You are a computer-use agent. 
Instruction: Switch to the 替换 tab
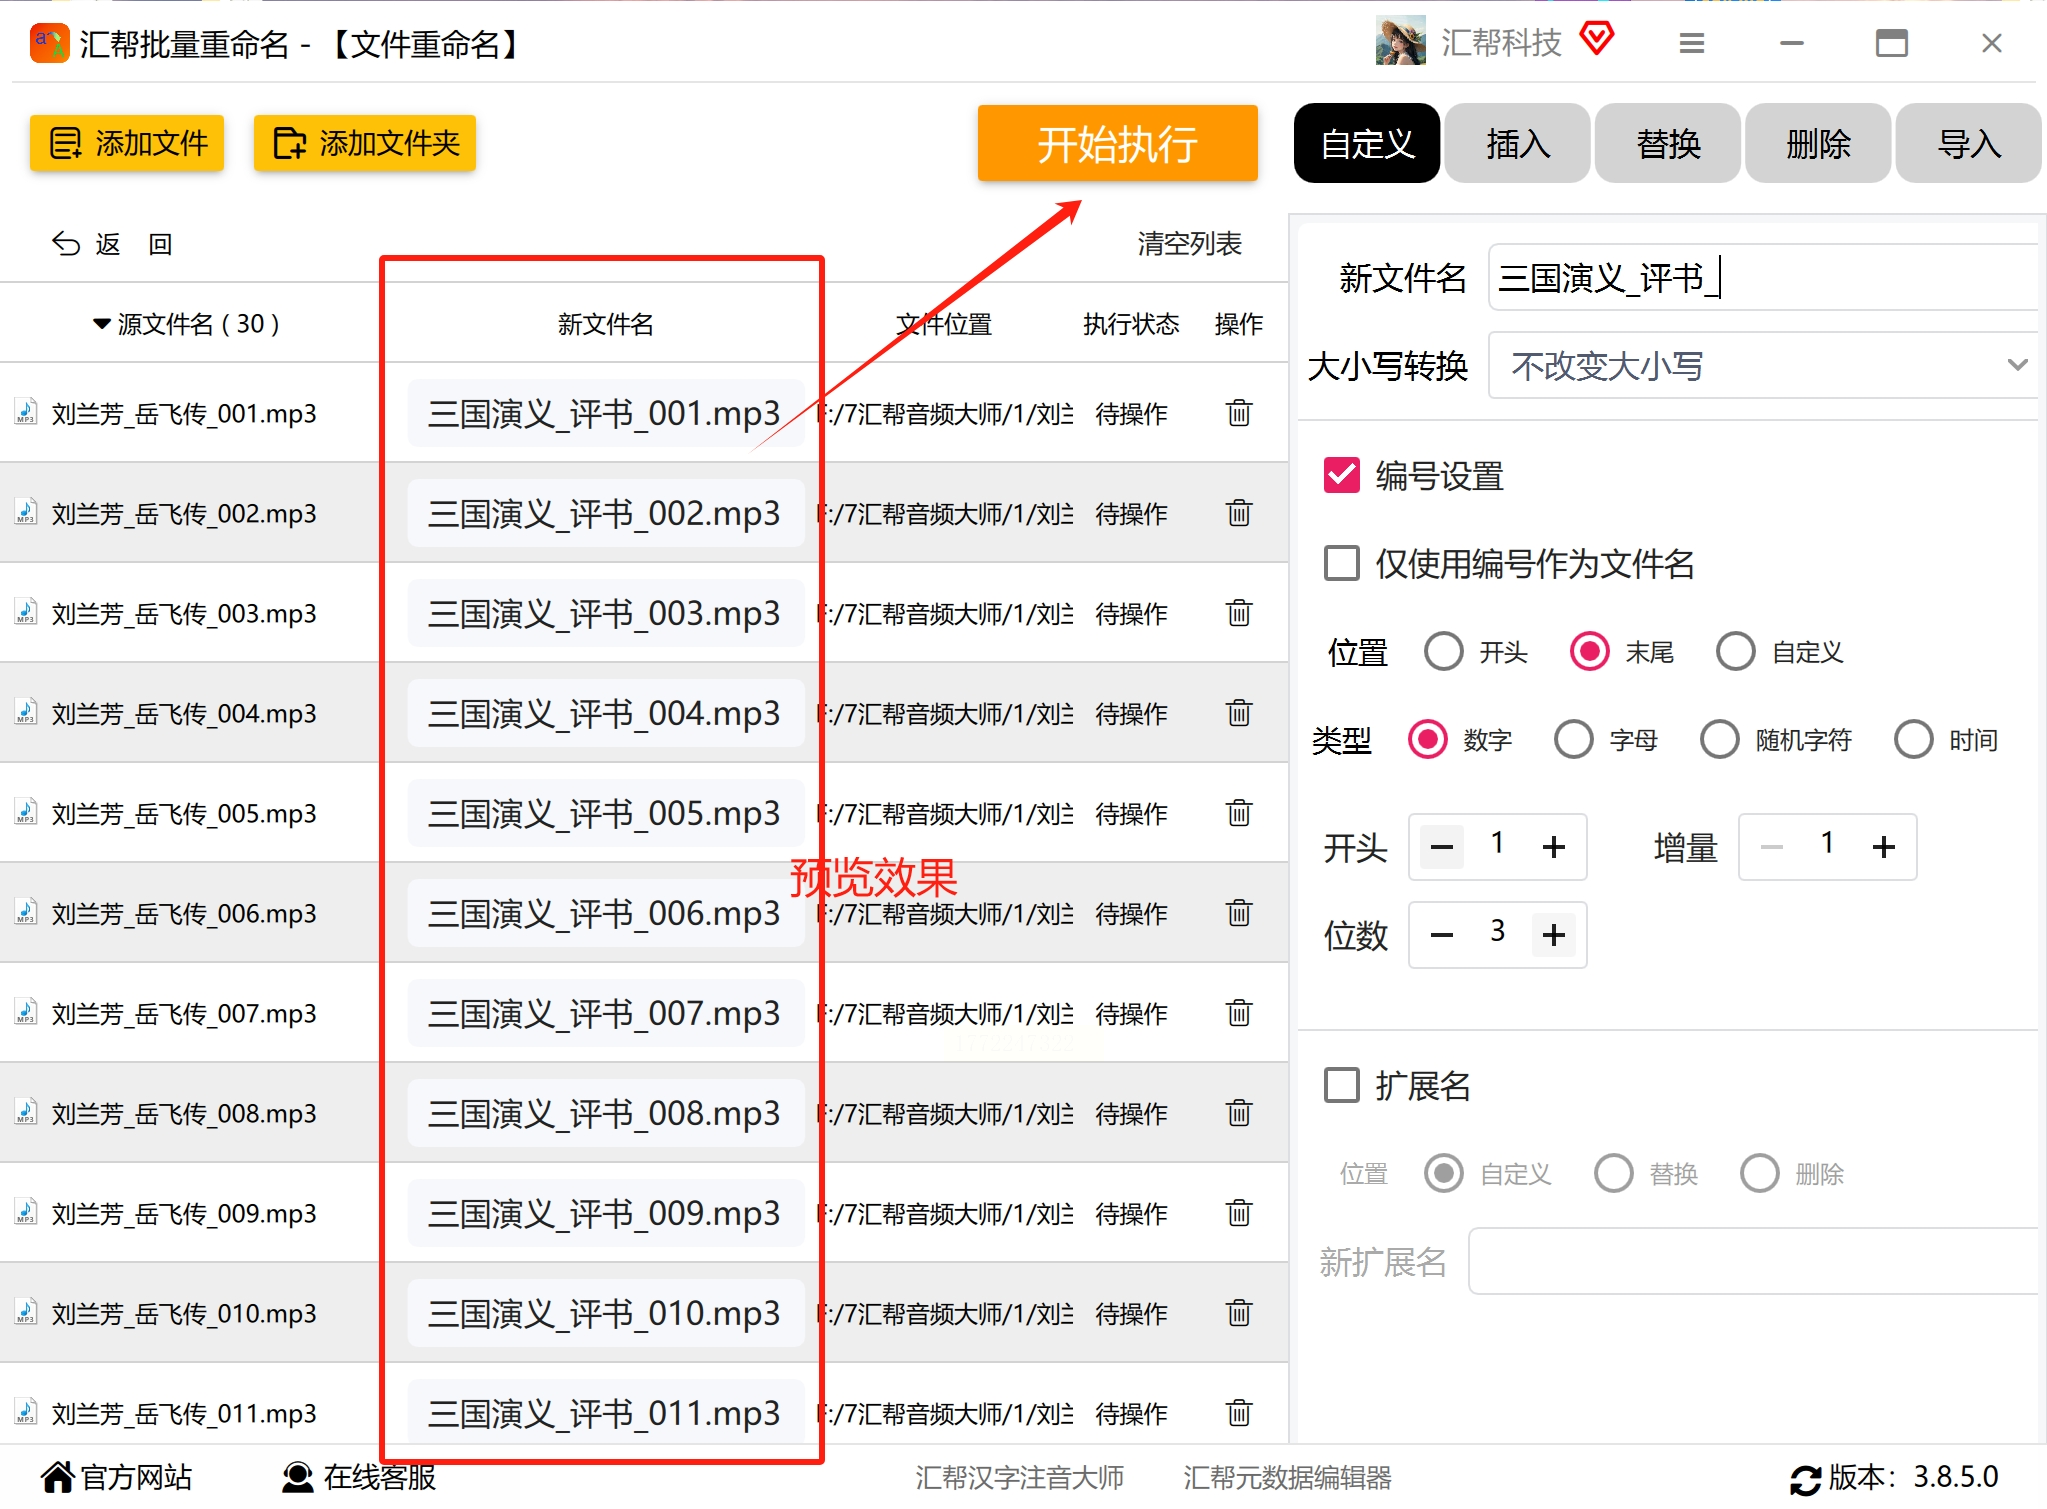1667,144
